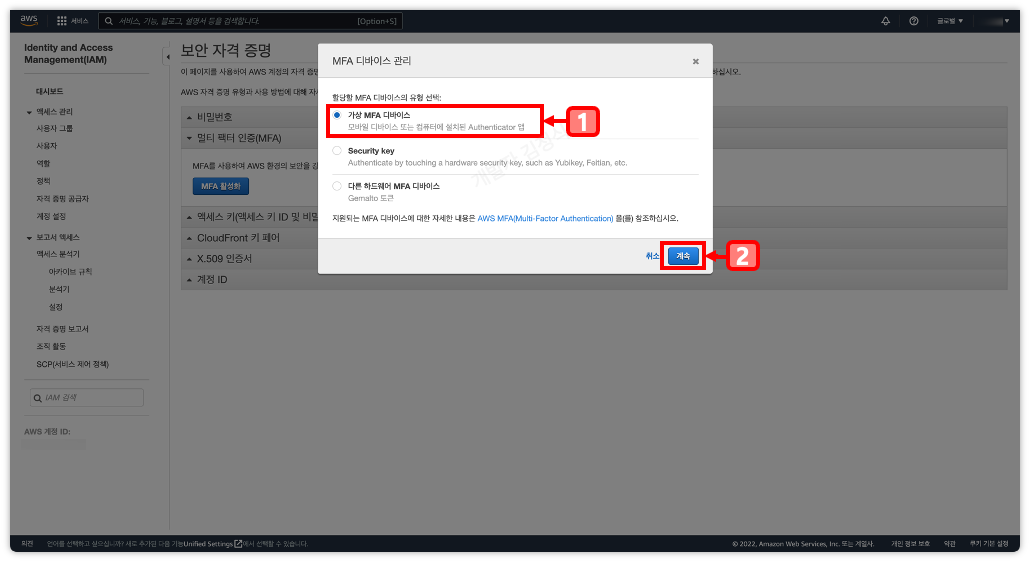Open 자격 증명 보고서 in the sidebar
The image size is (1030, 562).
tap(62, 329)
